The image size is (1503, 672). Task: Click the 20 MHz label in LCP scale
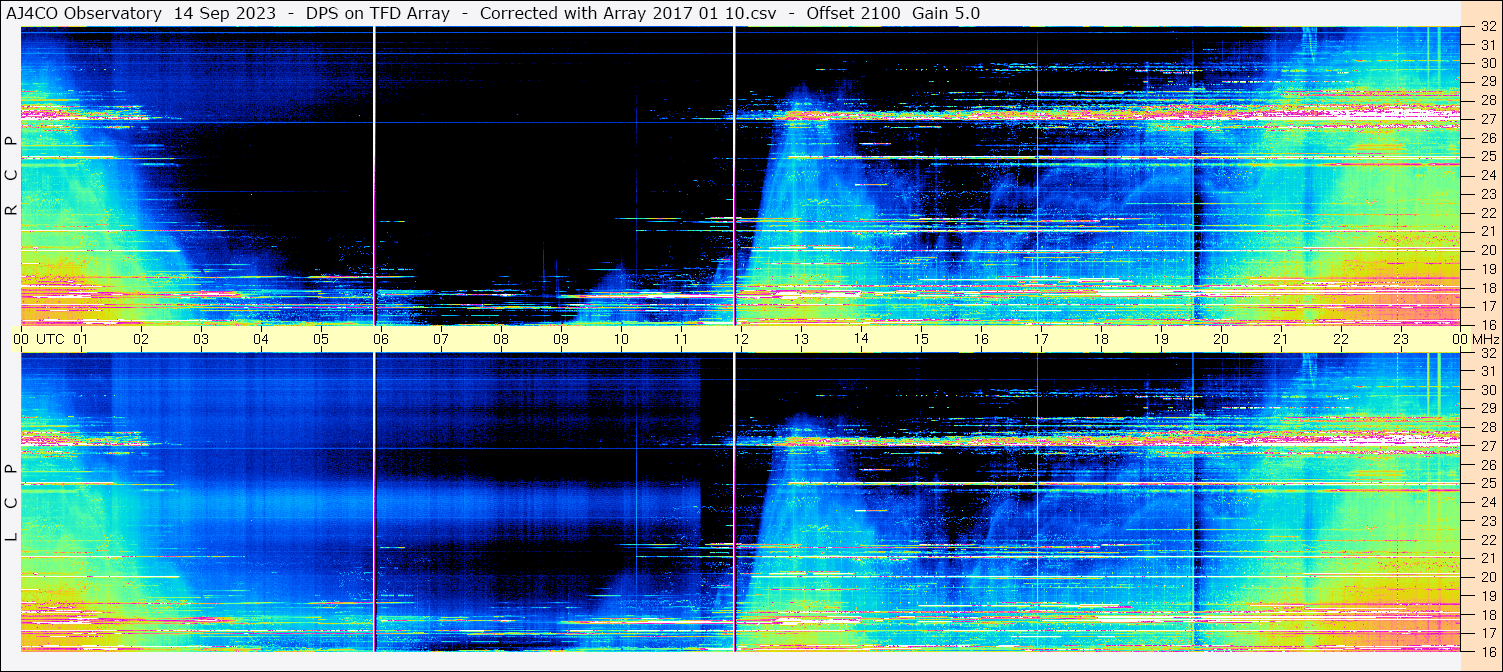point(1487,577)
